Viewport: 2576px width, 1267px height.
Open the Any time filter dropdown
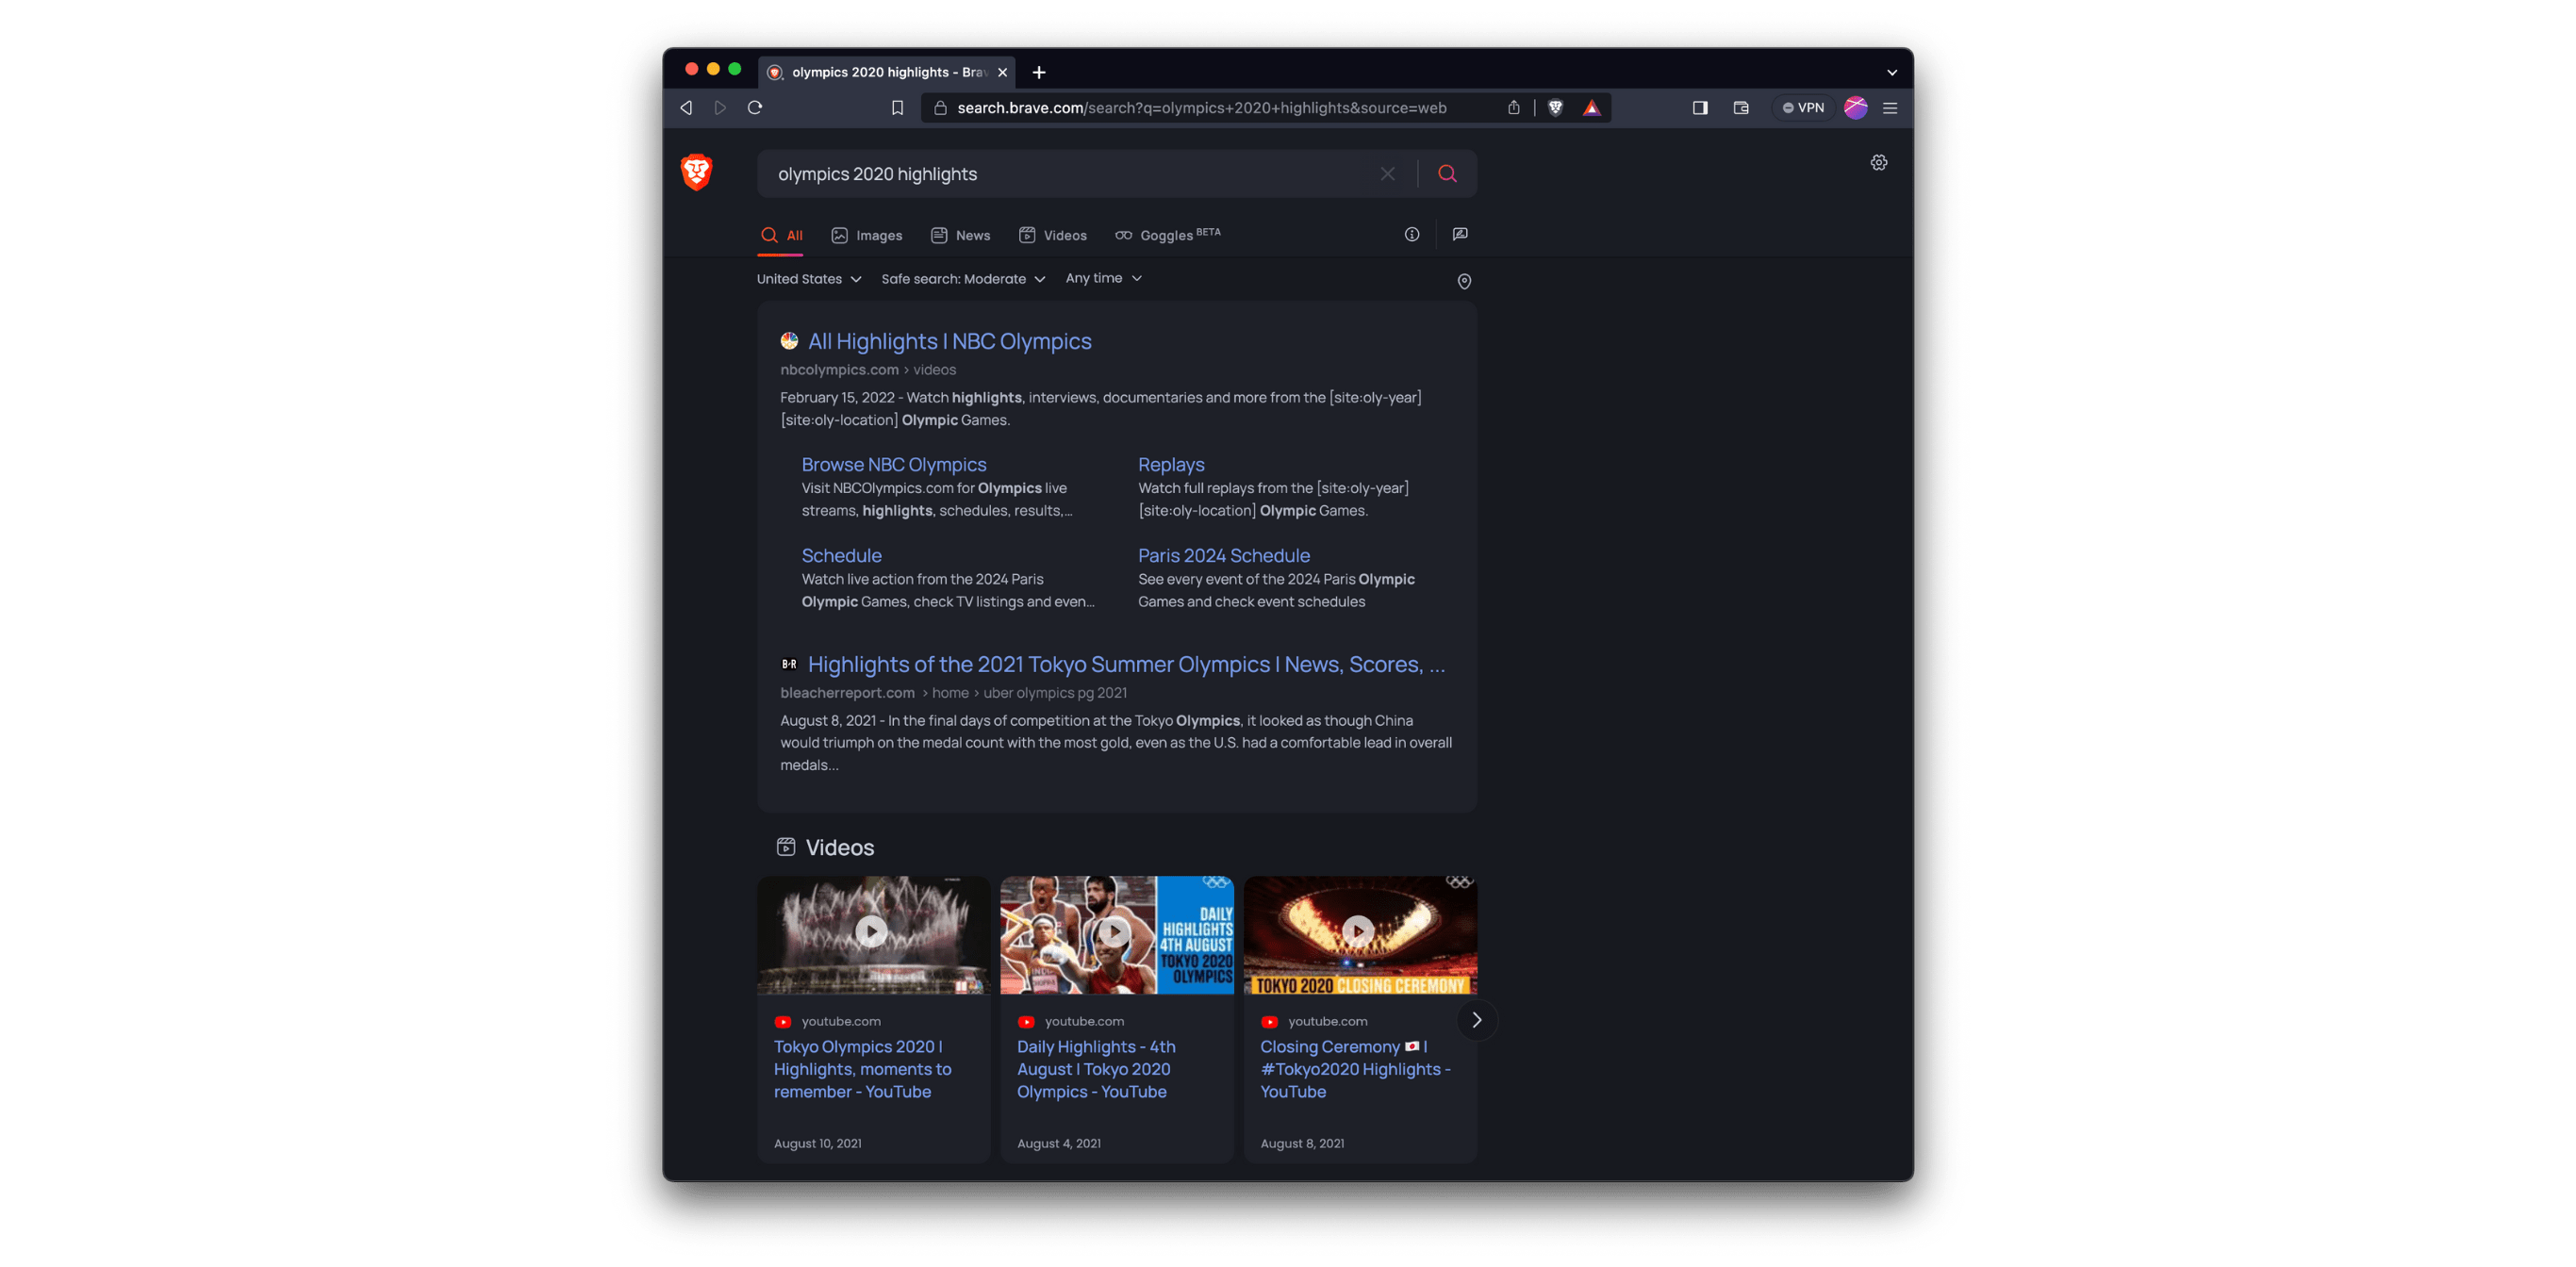(1104, 278)
